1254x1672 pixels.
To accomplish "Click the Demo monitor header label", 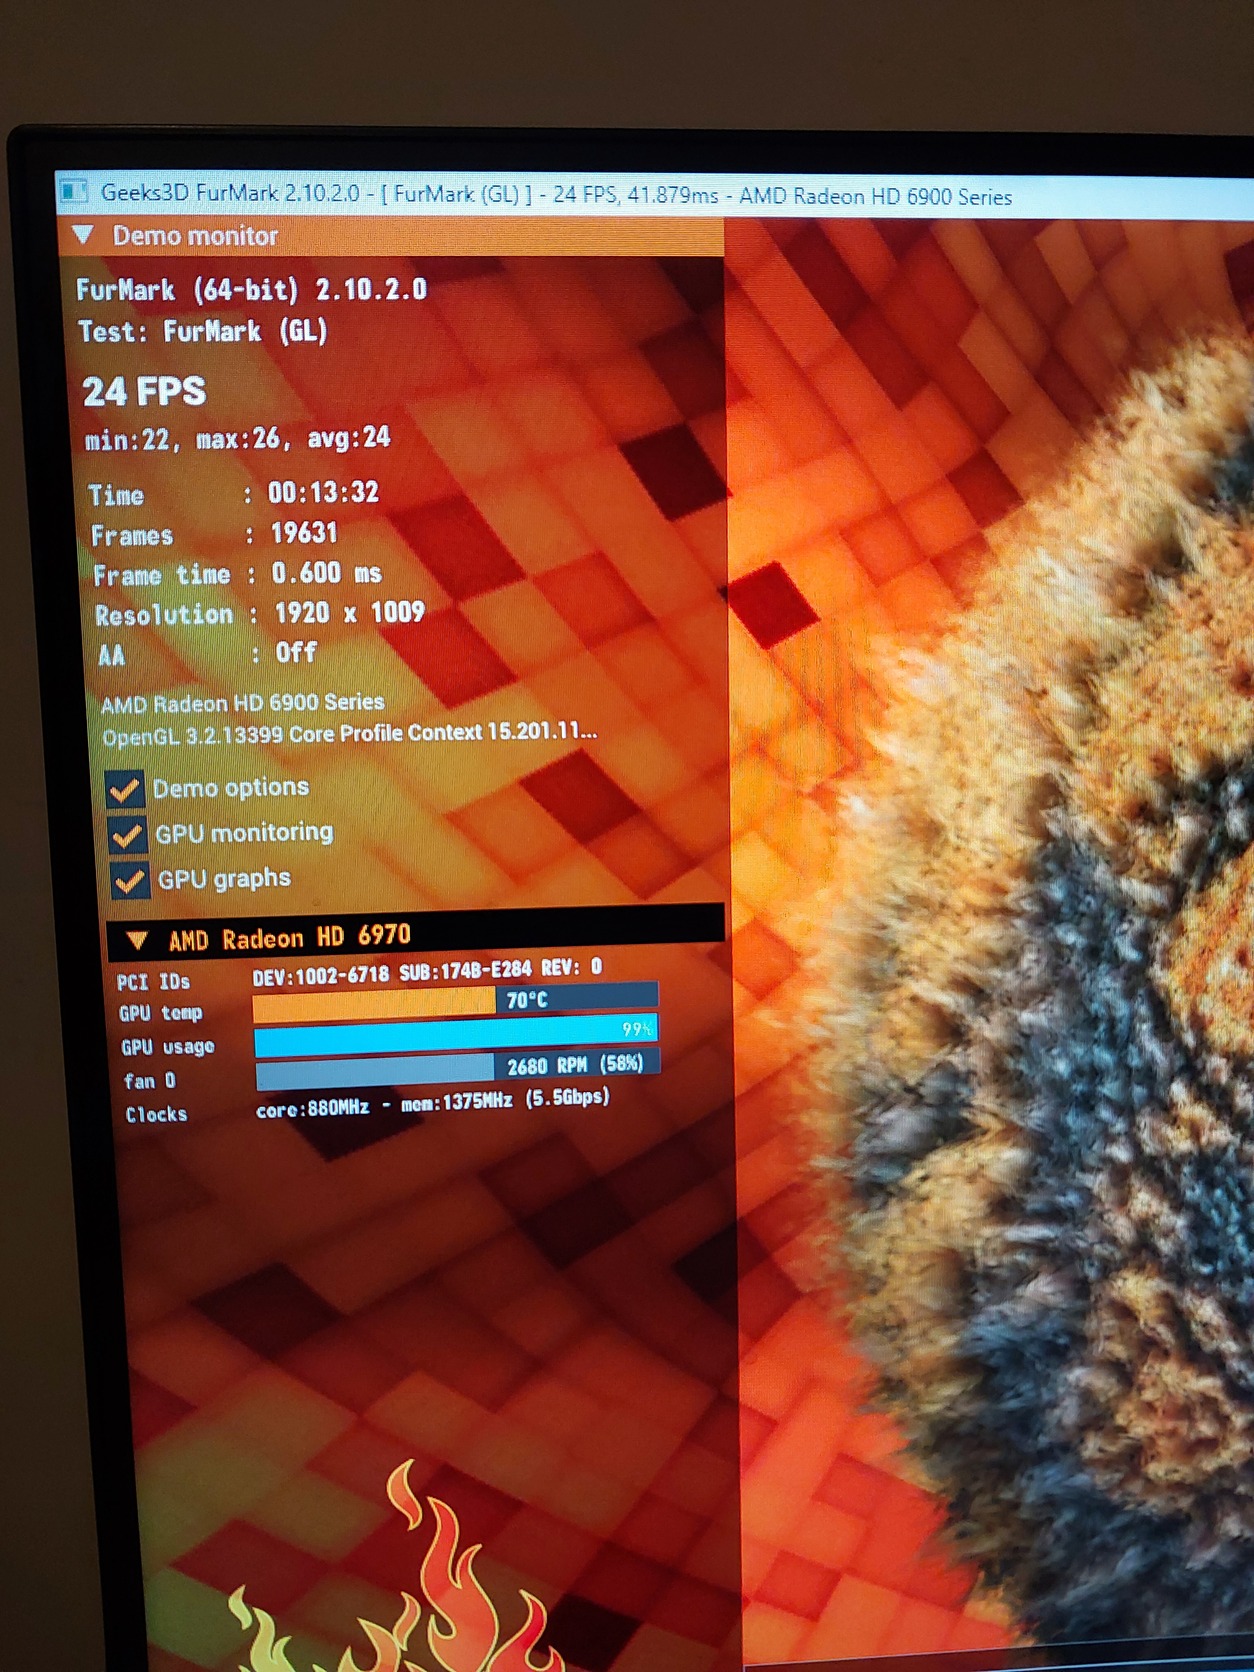I will click(195, 236).
